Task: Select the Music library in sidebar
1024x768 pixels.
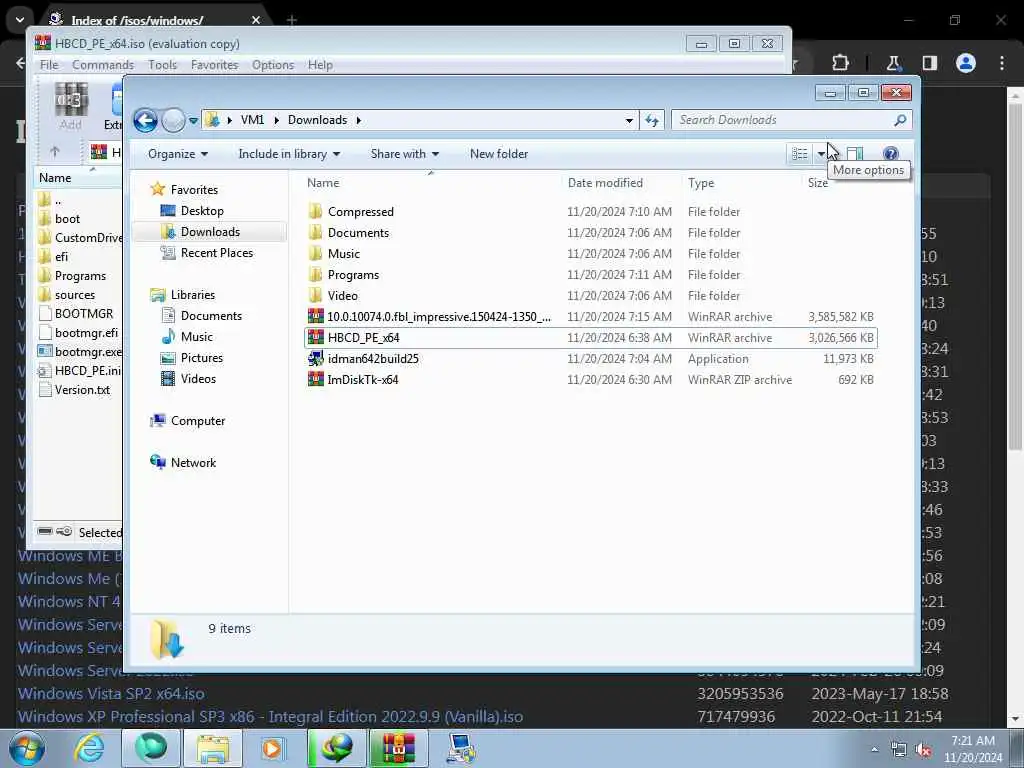Action: (197, 337)
